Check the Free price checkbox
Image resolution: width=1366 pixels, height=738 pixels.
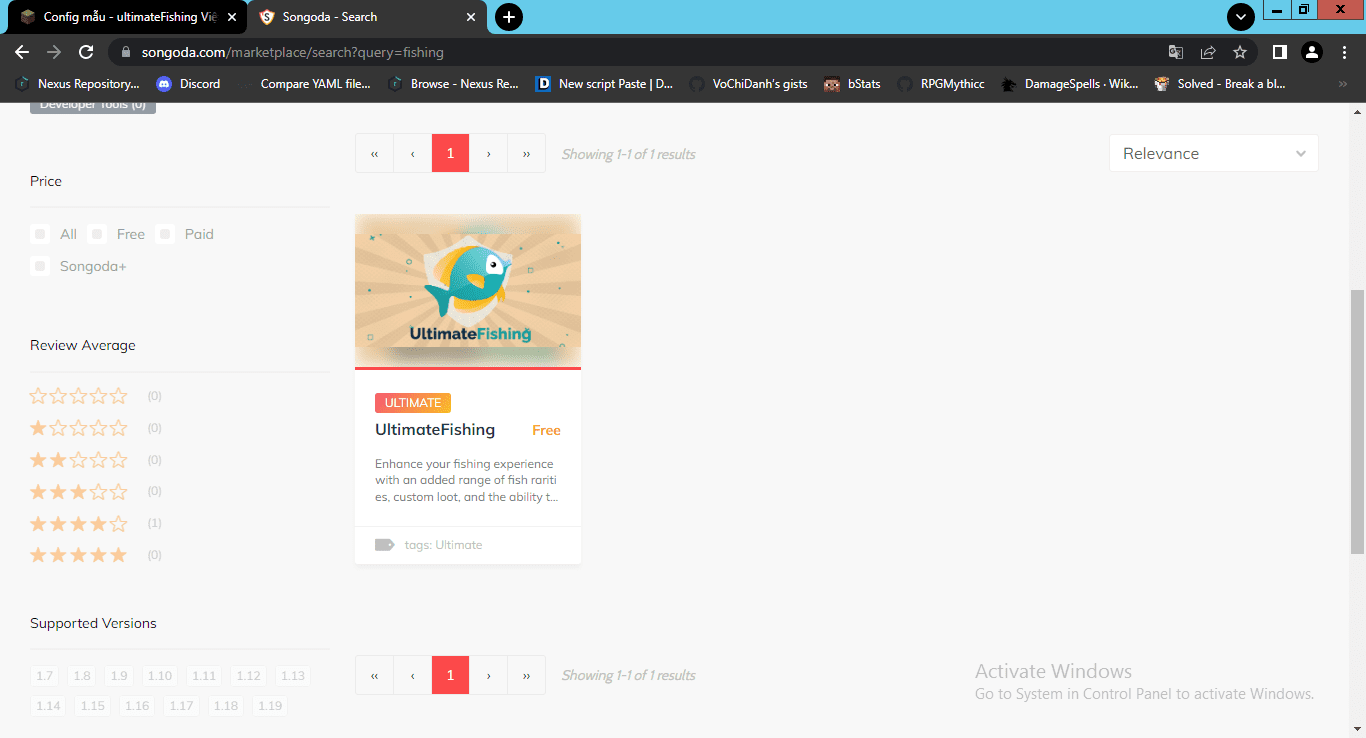pos(97,234)
